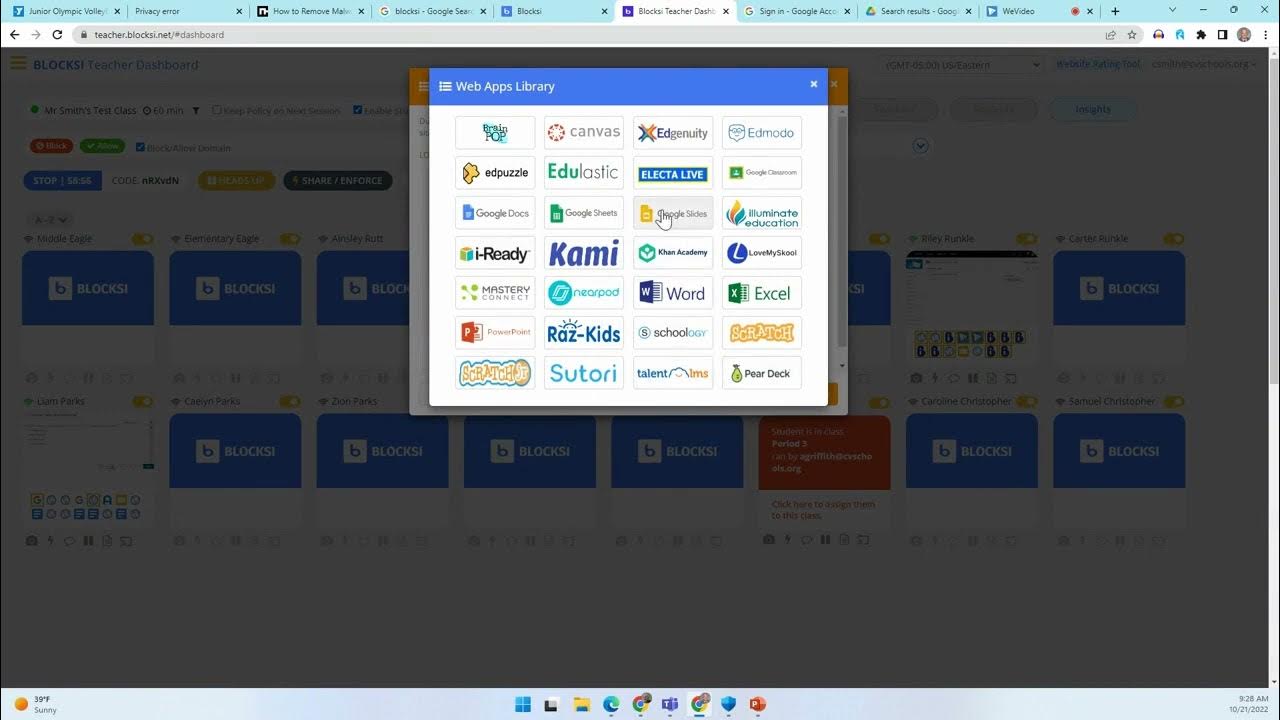Toggle Riley Runkle's student switch
The image size is (1280, 720).
[1027, 239]
